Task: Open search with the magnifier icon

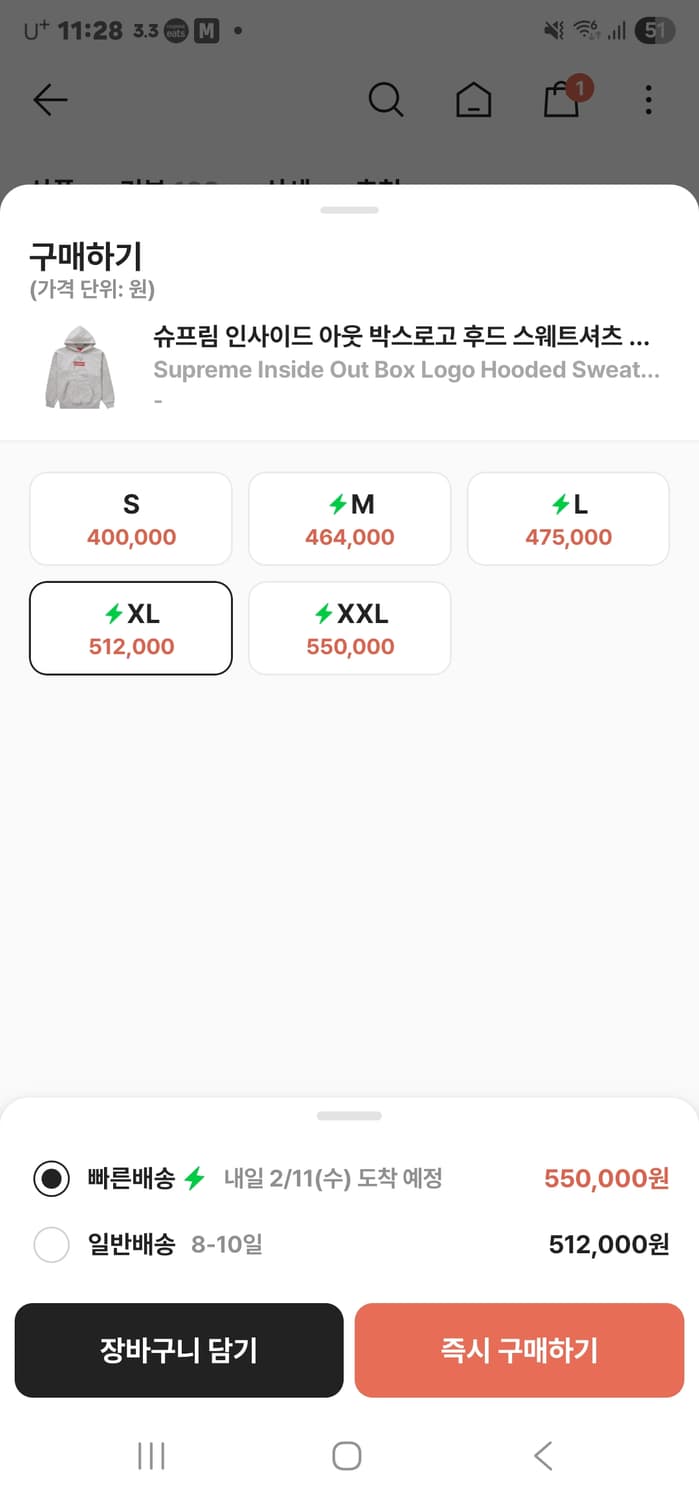Action: click(385, 100)
